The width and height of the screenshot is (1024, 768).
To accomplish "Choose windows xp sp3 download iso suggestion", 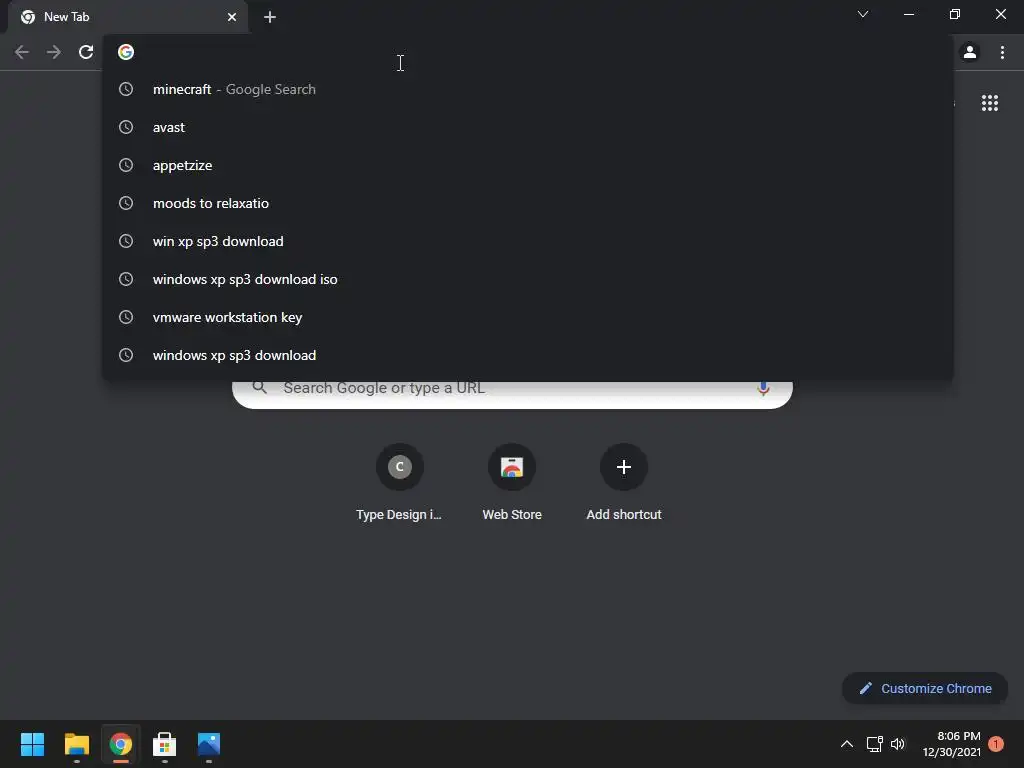I will click(x=528, y=279).
